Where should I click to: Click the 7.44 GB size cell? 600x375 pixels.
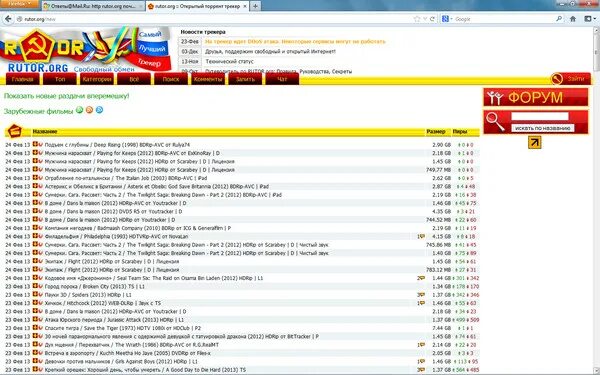(442, 328)
